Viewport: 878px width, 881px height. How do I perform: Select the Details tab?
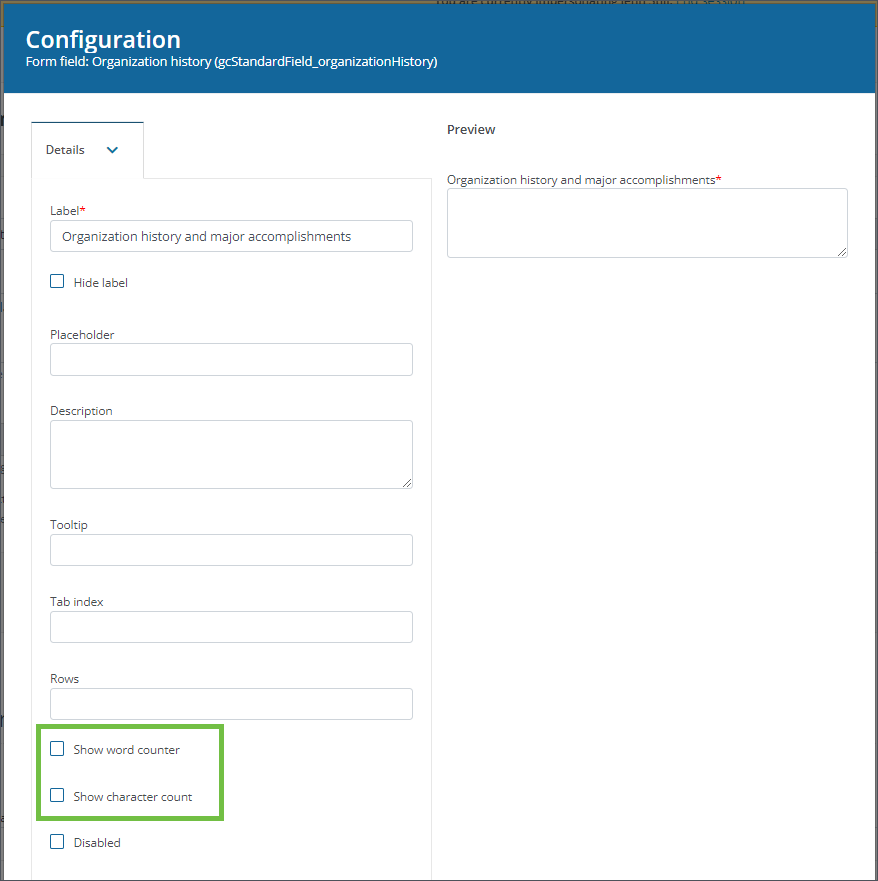(66, 150)
